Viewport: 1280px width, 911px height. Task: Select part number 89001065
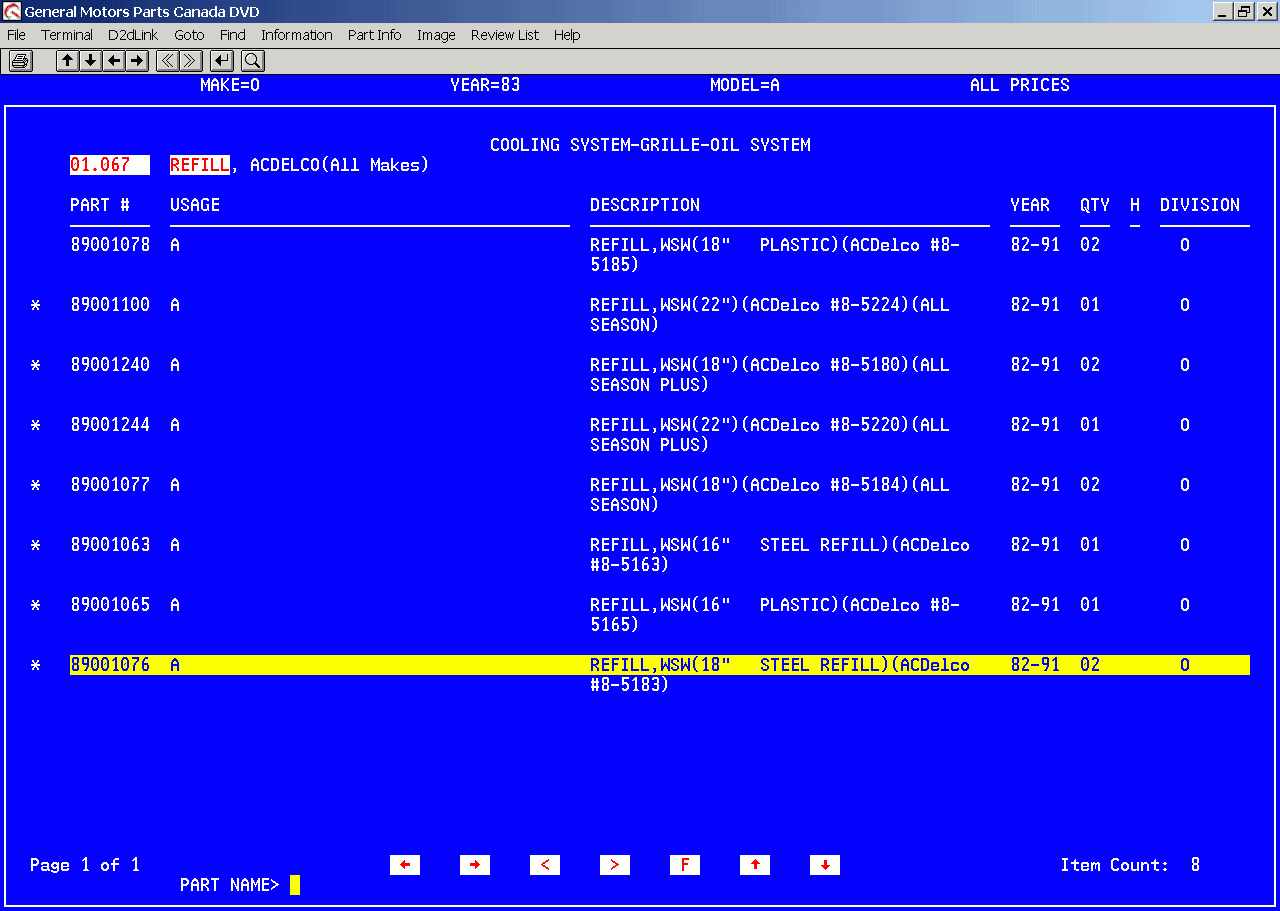(x=110, y=605)
